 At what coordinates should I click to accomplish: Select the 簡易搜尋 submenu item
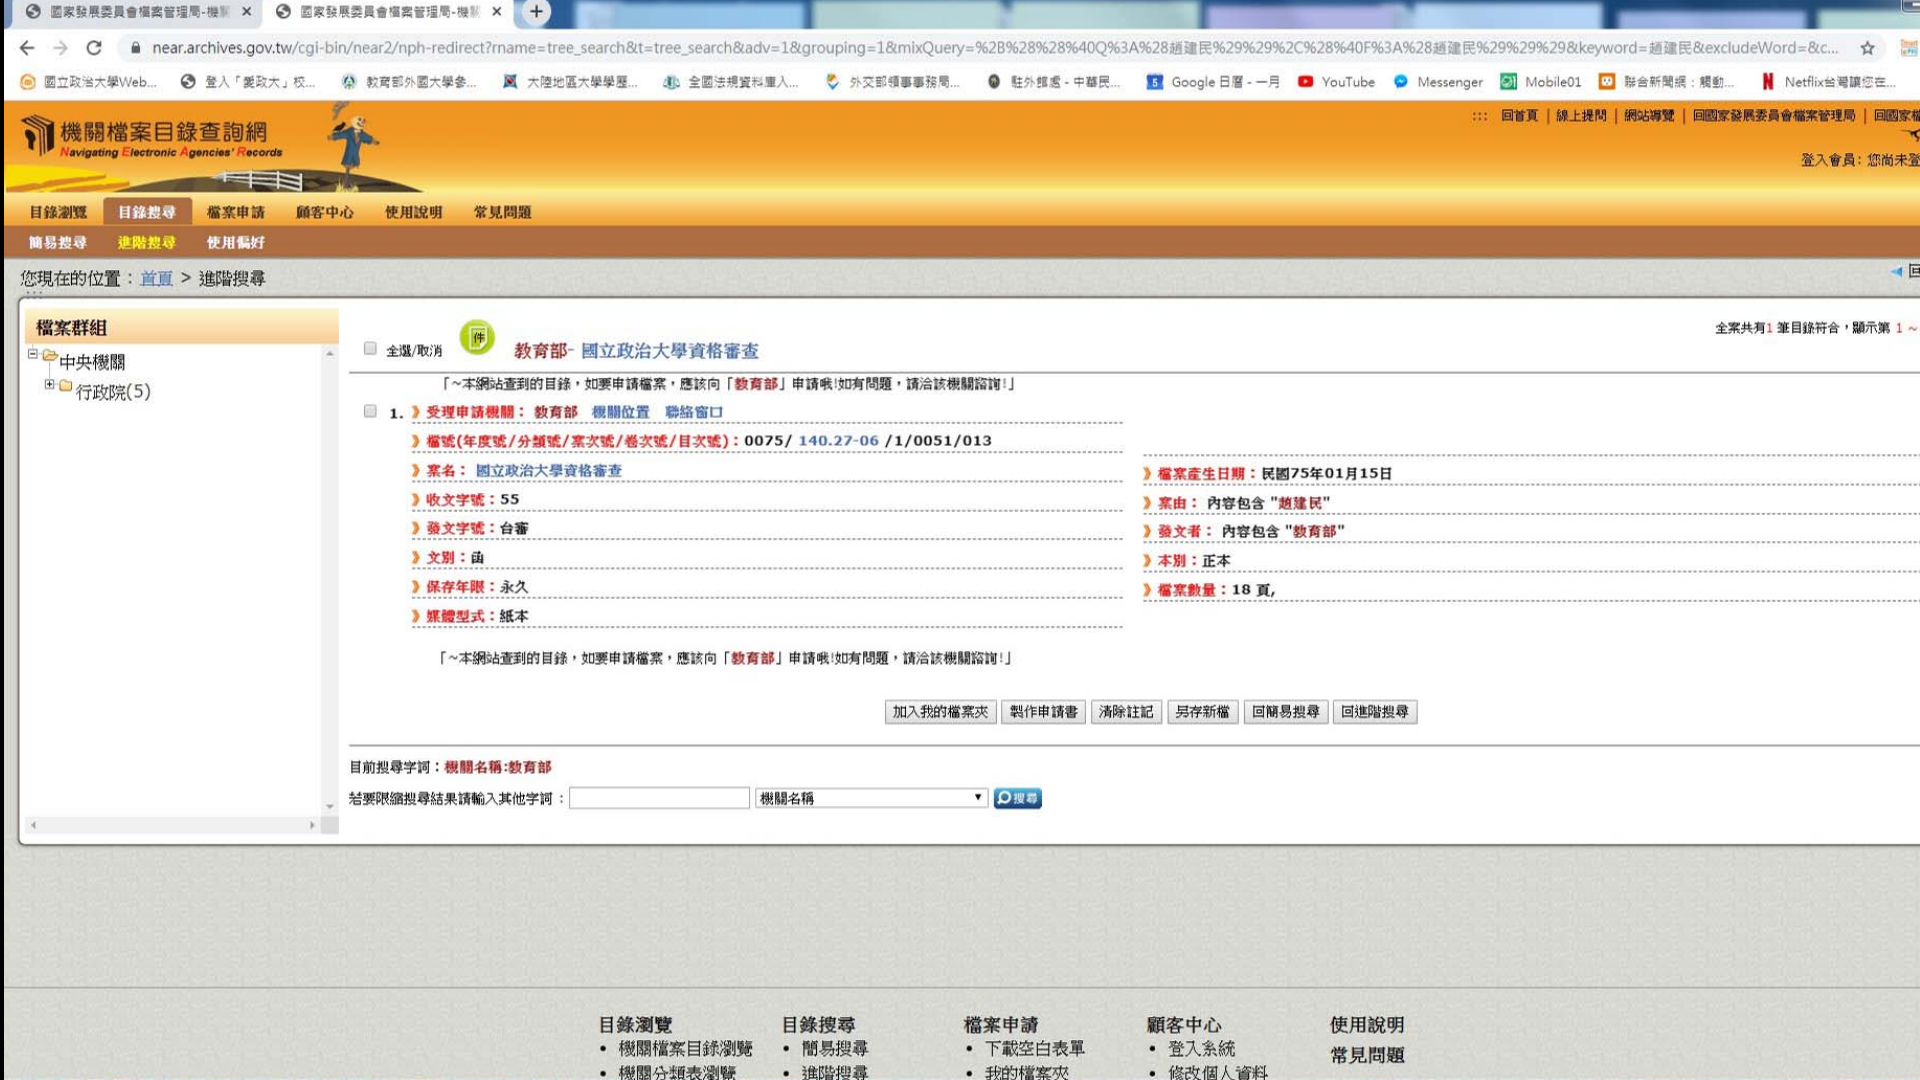click(x=58, y=242)
